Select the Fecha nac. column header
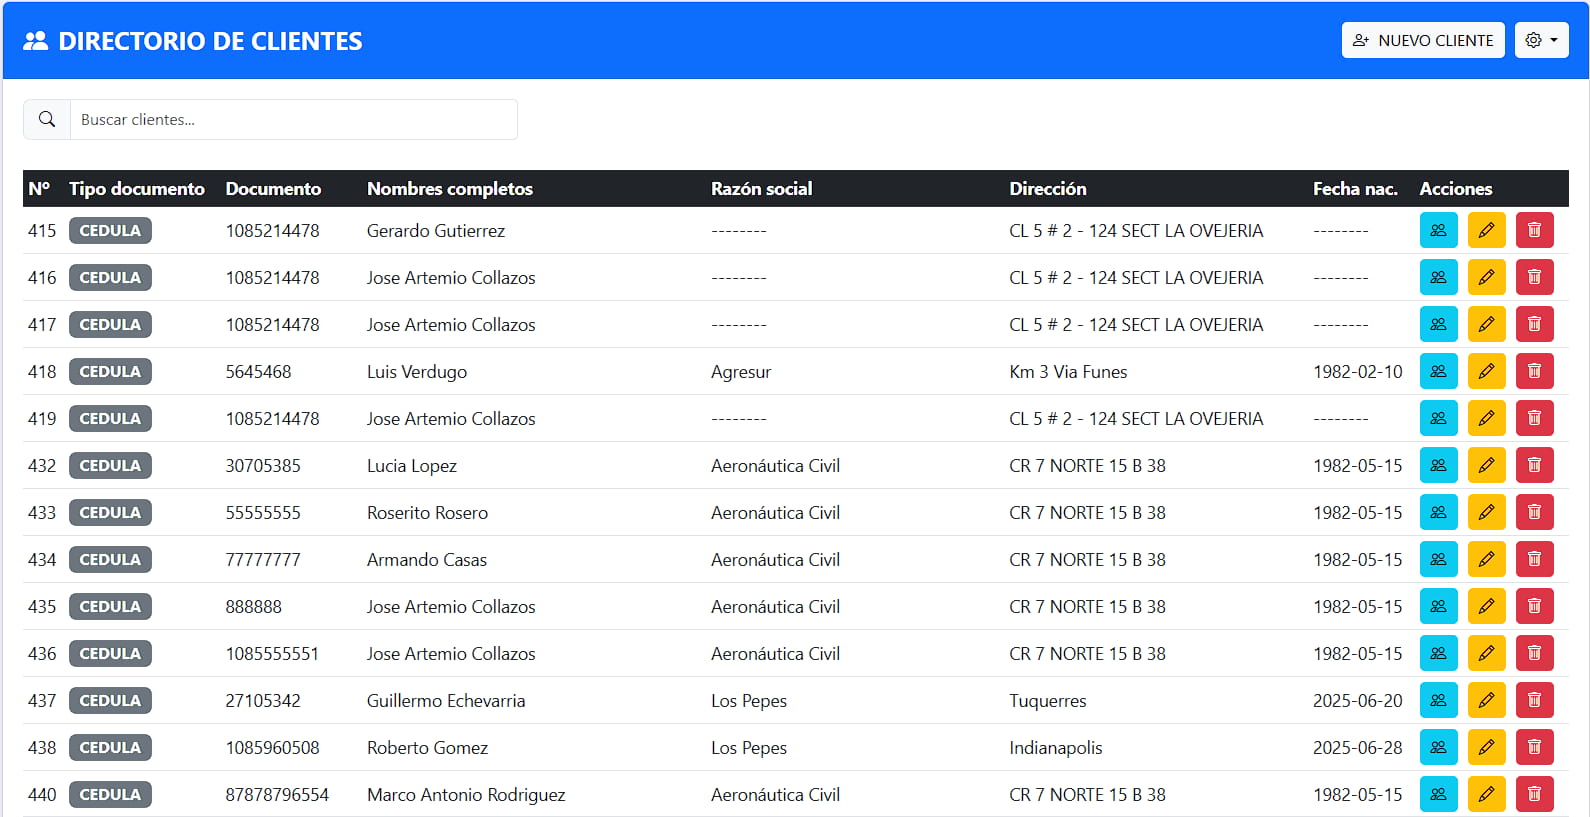The width and height of the screenshot is (1590, 817). [1355, 188]
